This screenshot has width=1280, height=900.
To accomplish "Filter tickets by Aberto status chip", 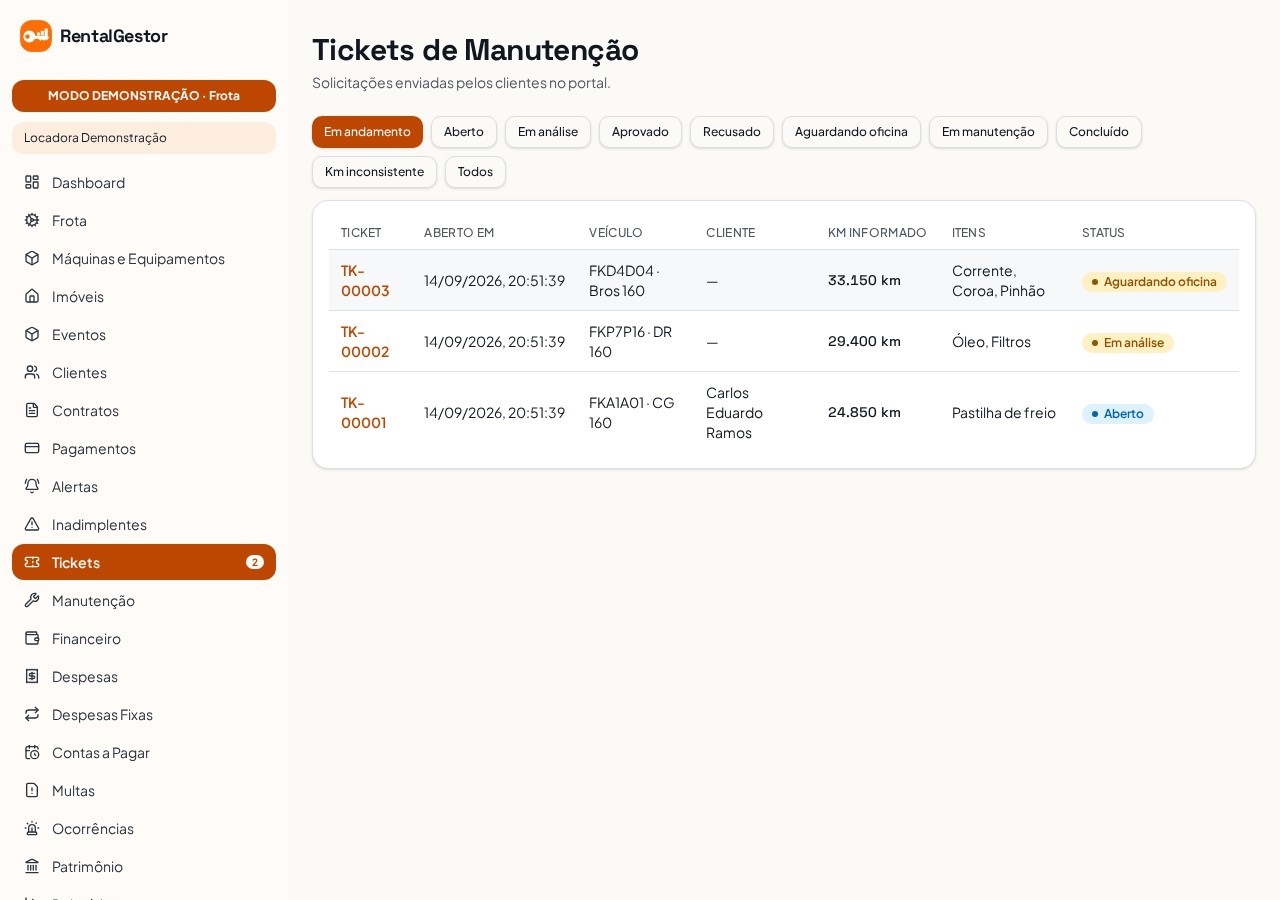I will [464, 132].
